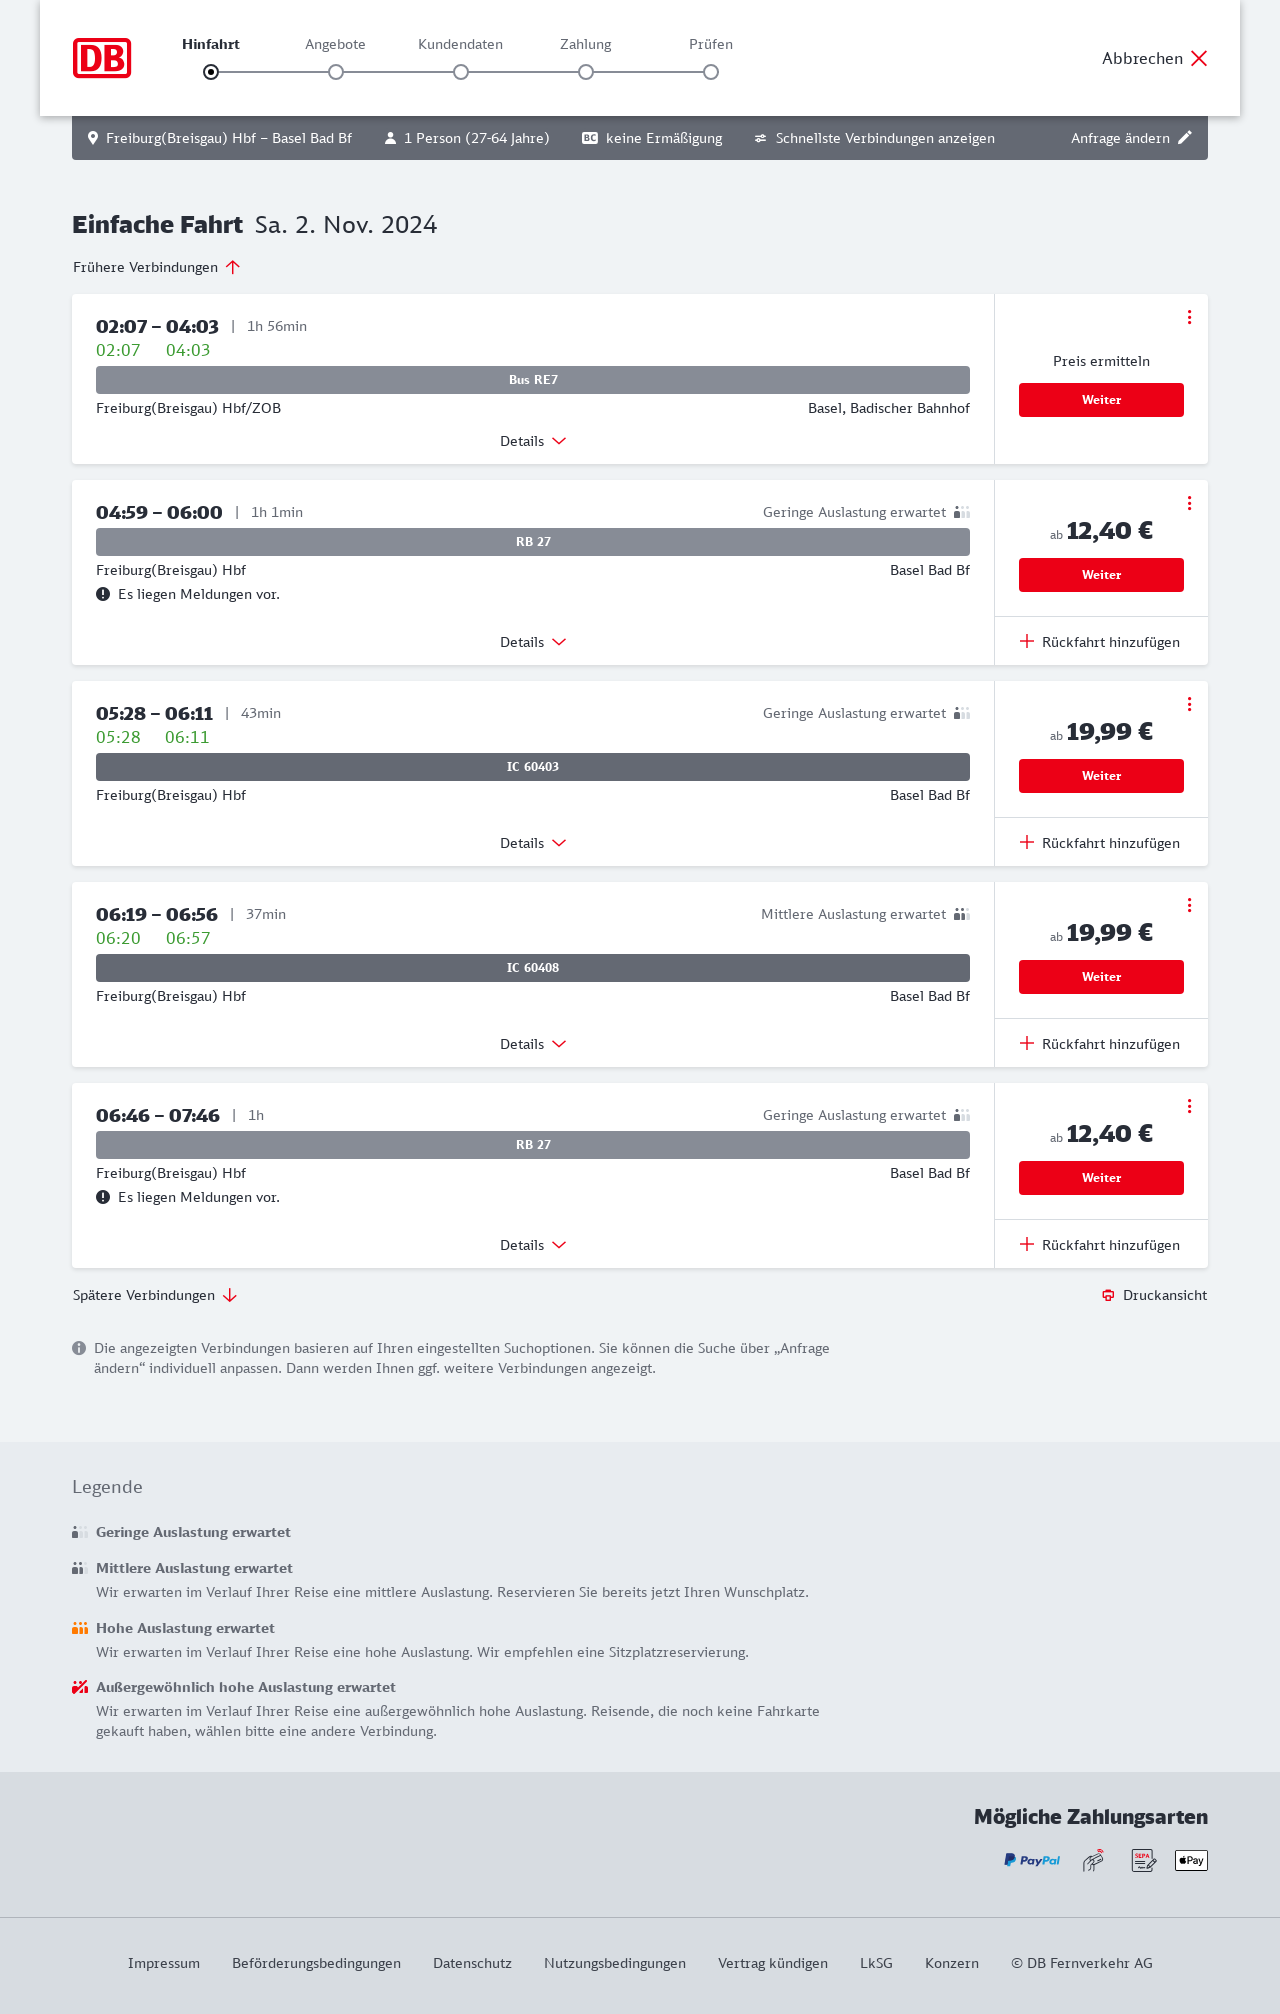The width and height of the screenshot is (1280, 2014).
Task: Add Rückfahrt to the 06:46 RB 27 connection
Action: pos(1100,1245)
